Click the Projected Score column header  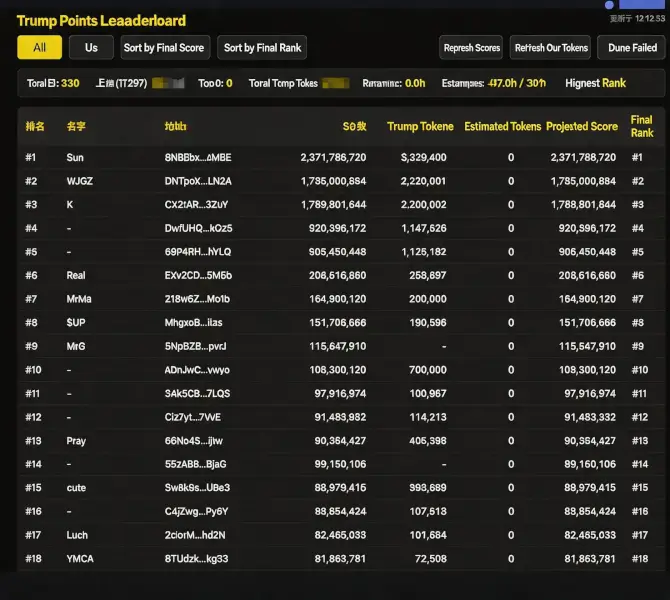pyautogui.click(x=581, y=127)
